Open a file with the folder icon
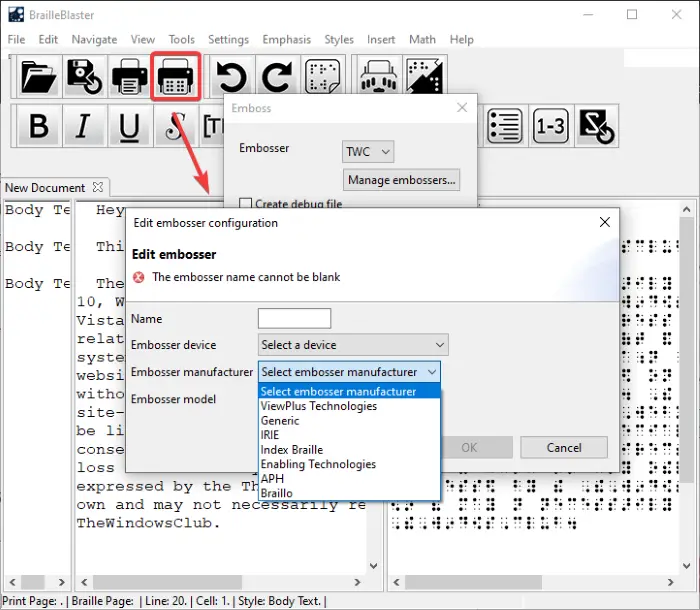Image resolution: width=700 pixels, height=610 pixels. pyautogui.click(x=39, y=76)
